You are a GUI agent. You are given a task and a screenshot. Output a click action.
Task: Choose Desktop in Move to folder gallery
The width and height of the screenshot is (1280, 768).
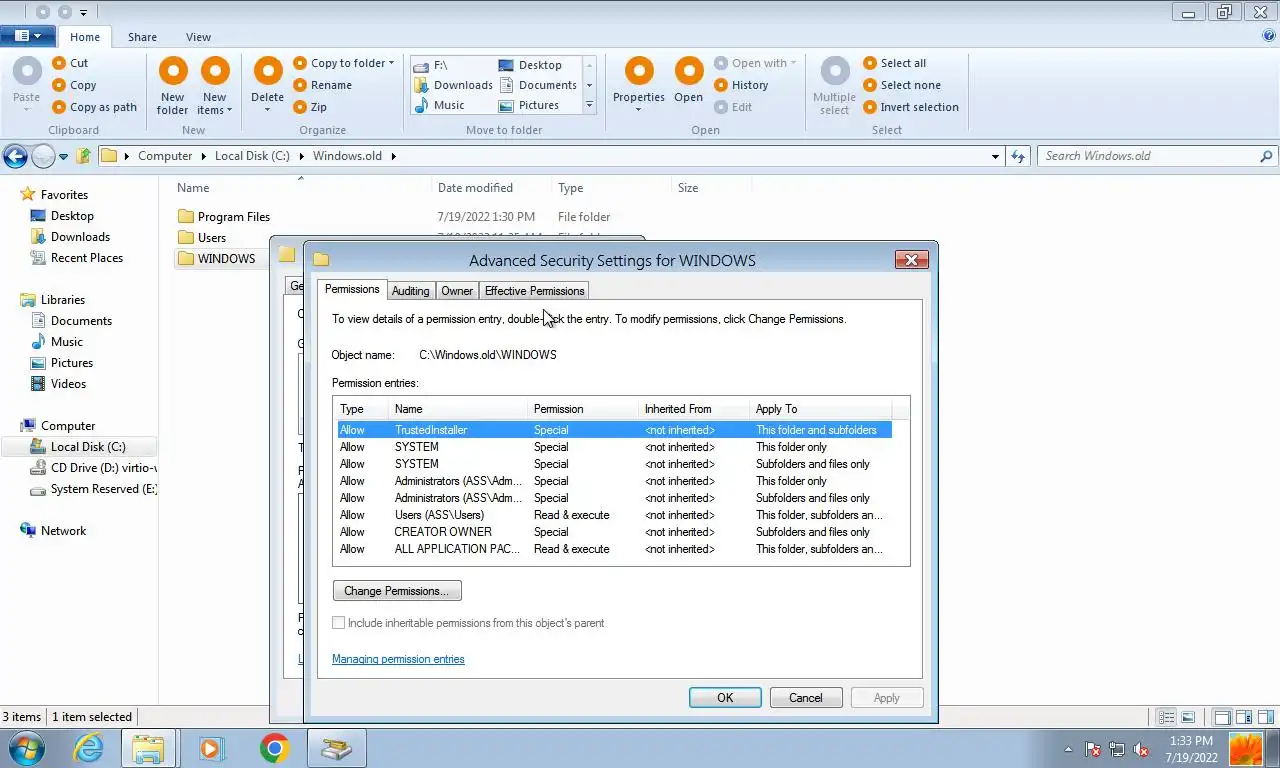[x=530, y=65]
